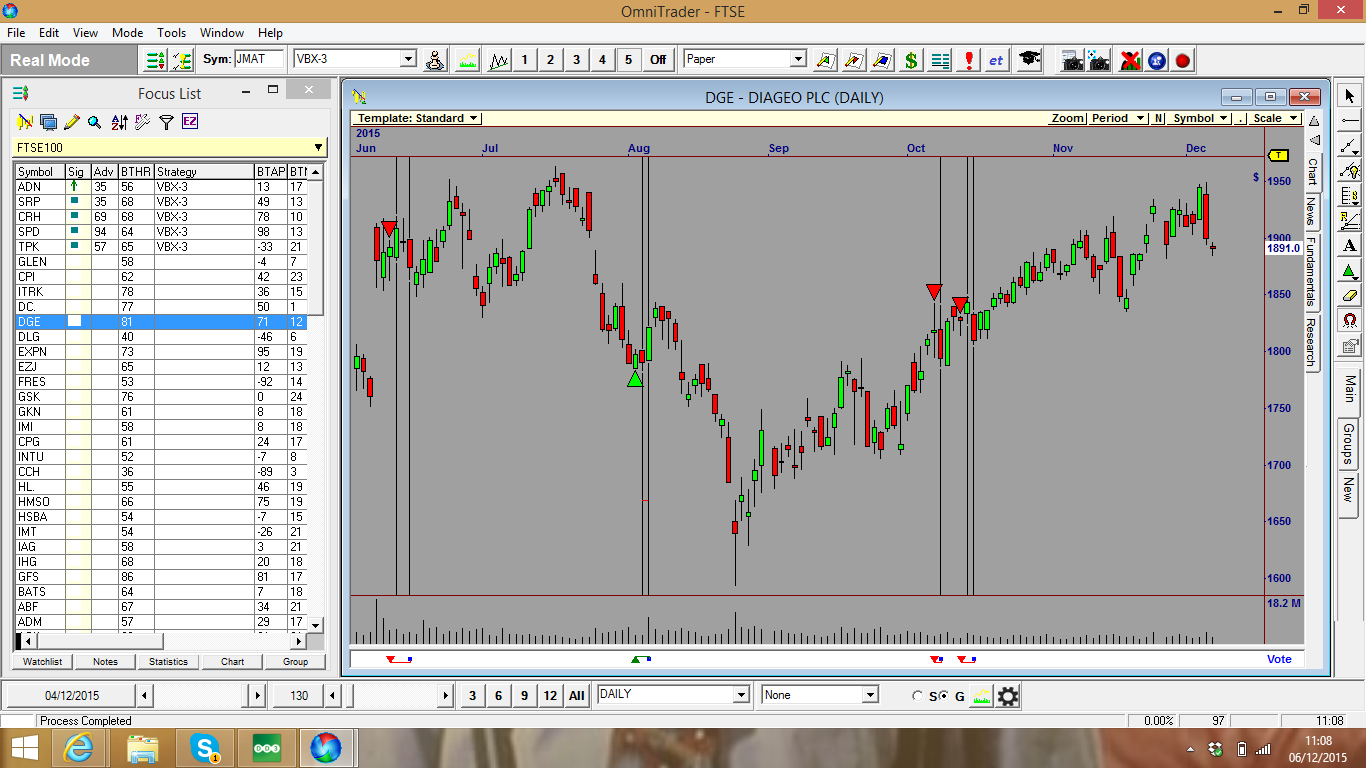
Task: Click the magnifier search icon in Focus List
Action: pyautogui.click(x=94, y=122)
